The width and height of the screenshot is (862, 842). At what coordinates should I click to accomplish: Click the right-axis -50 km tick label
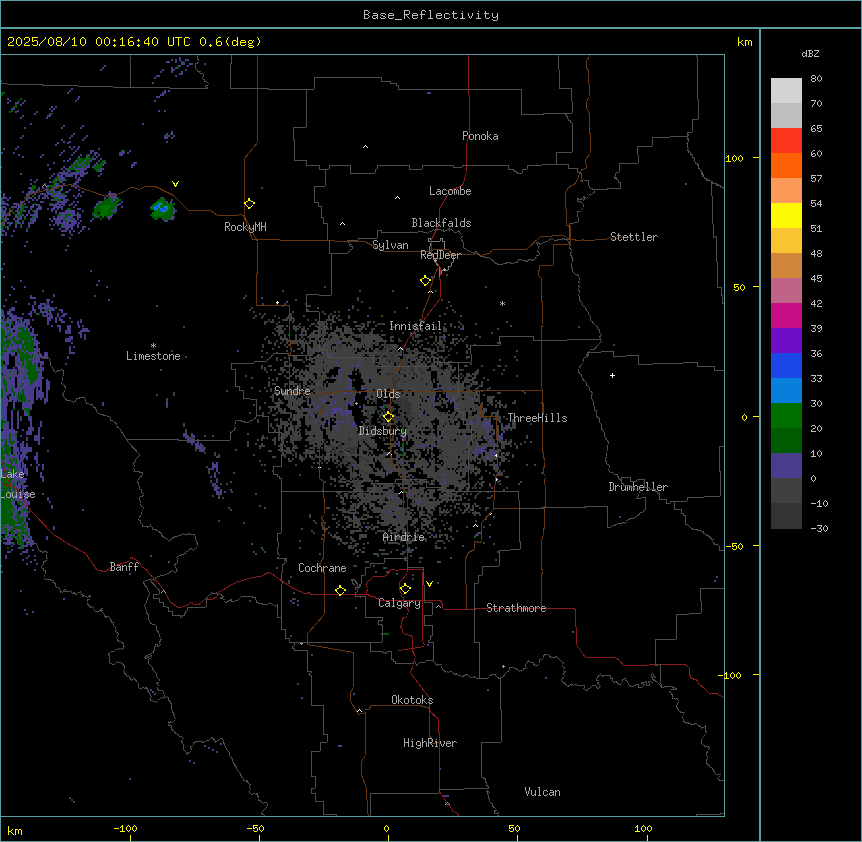(734, 546)
